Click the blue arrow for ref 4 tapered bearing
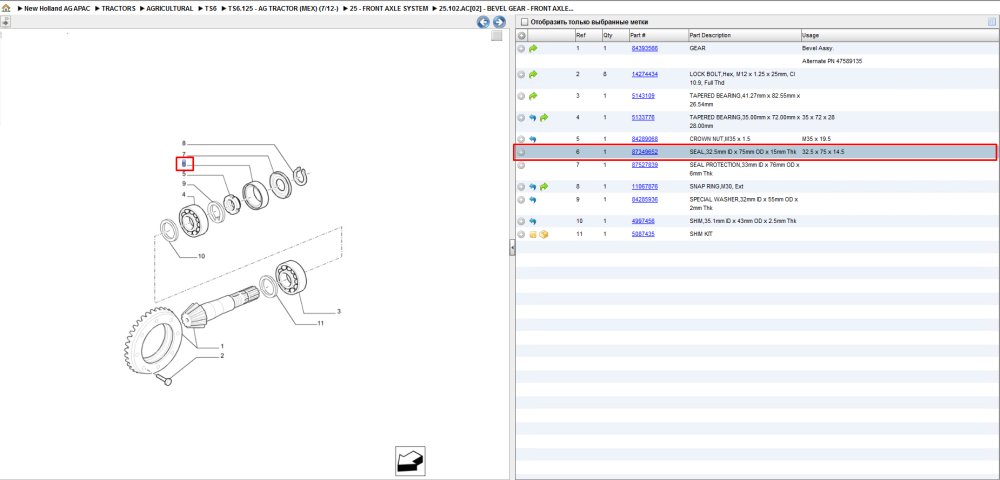The width and height of the screenshot is (1000, 480). (533, 118)
